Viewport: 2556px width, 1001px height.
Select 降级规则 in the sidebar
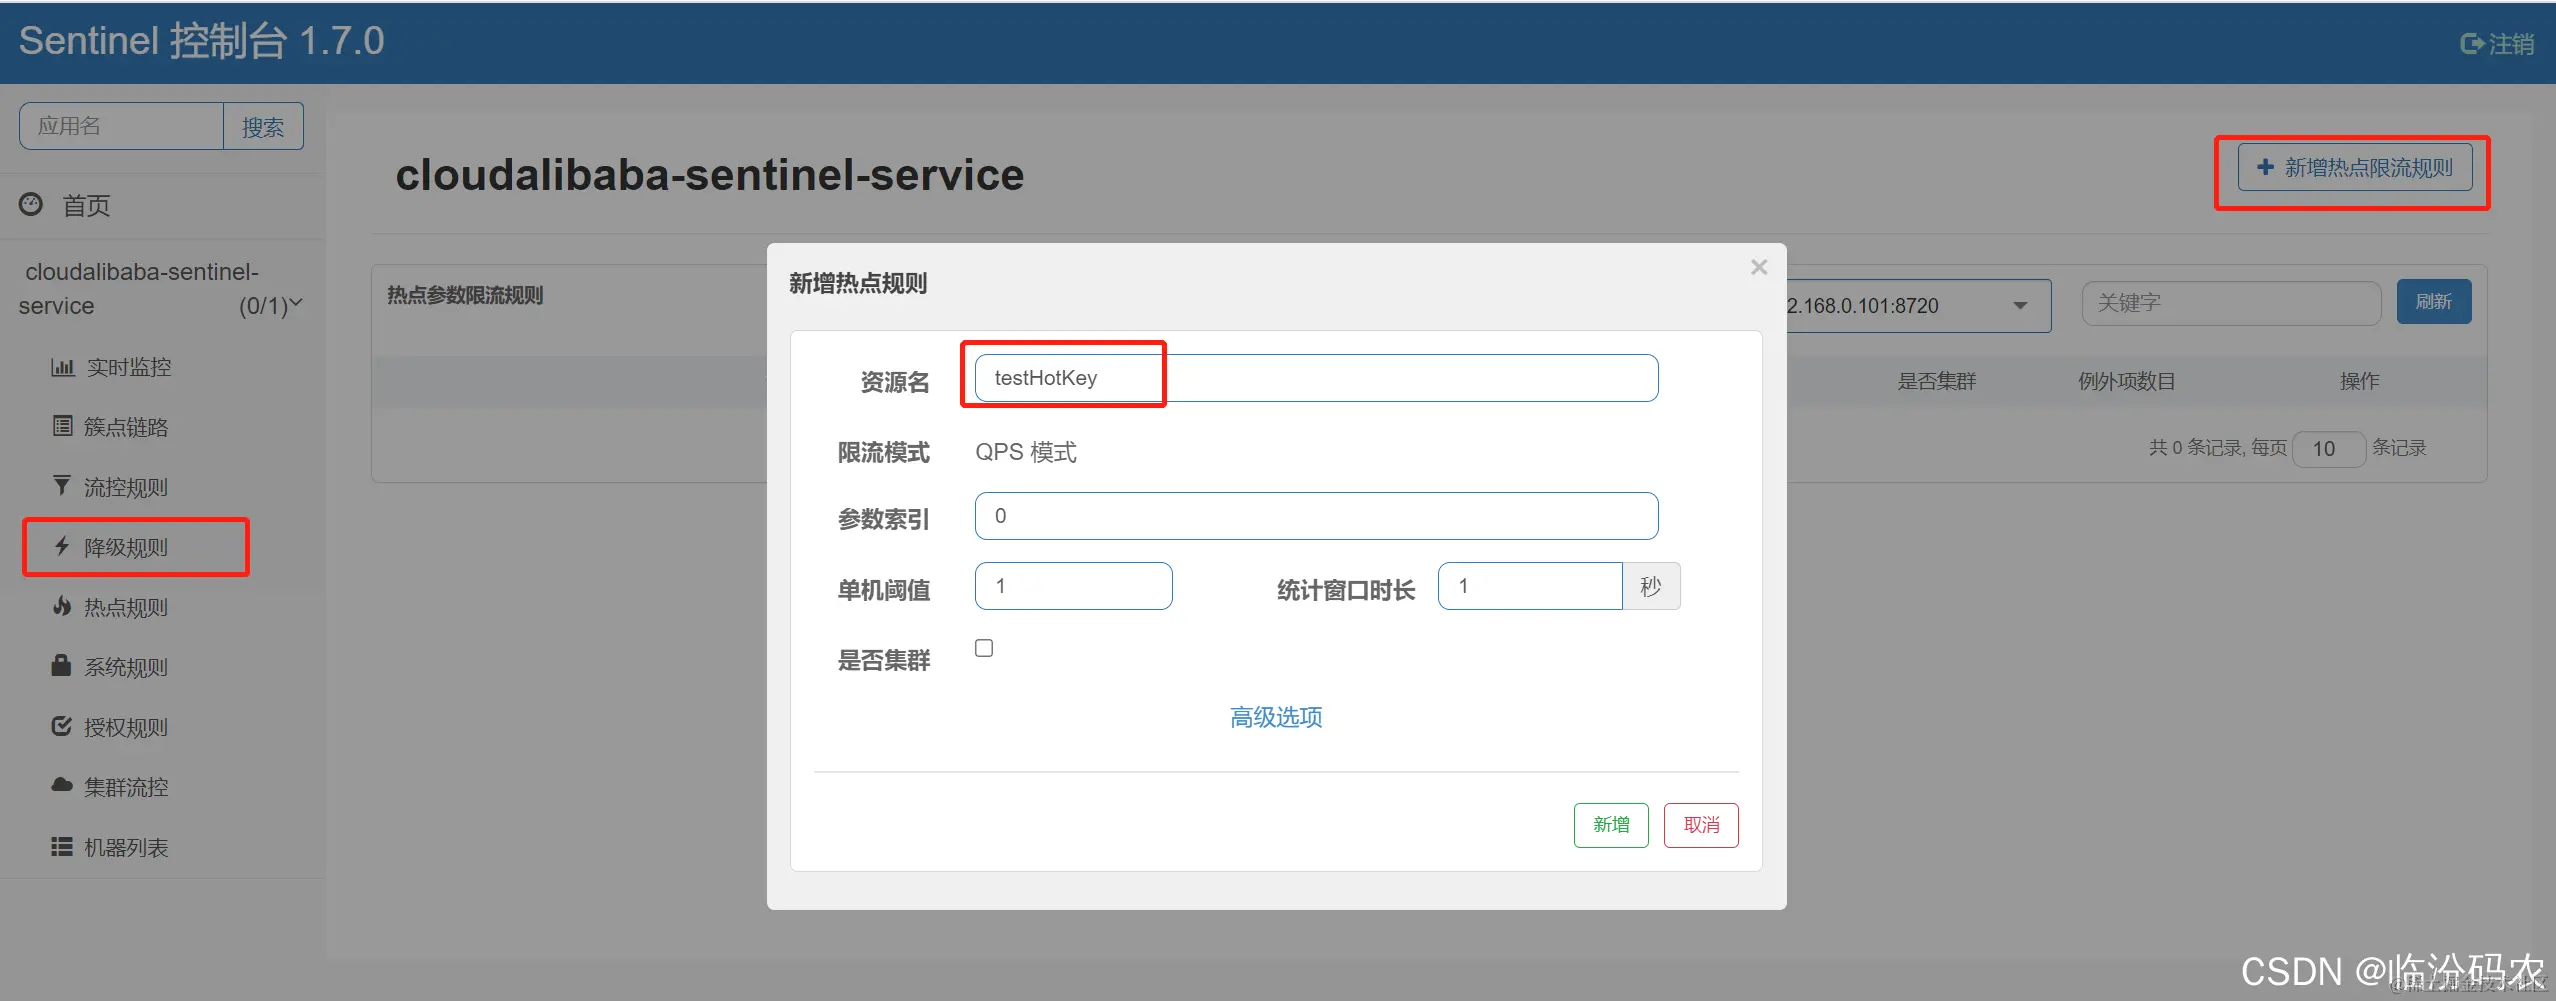tap(126, 547)
